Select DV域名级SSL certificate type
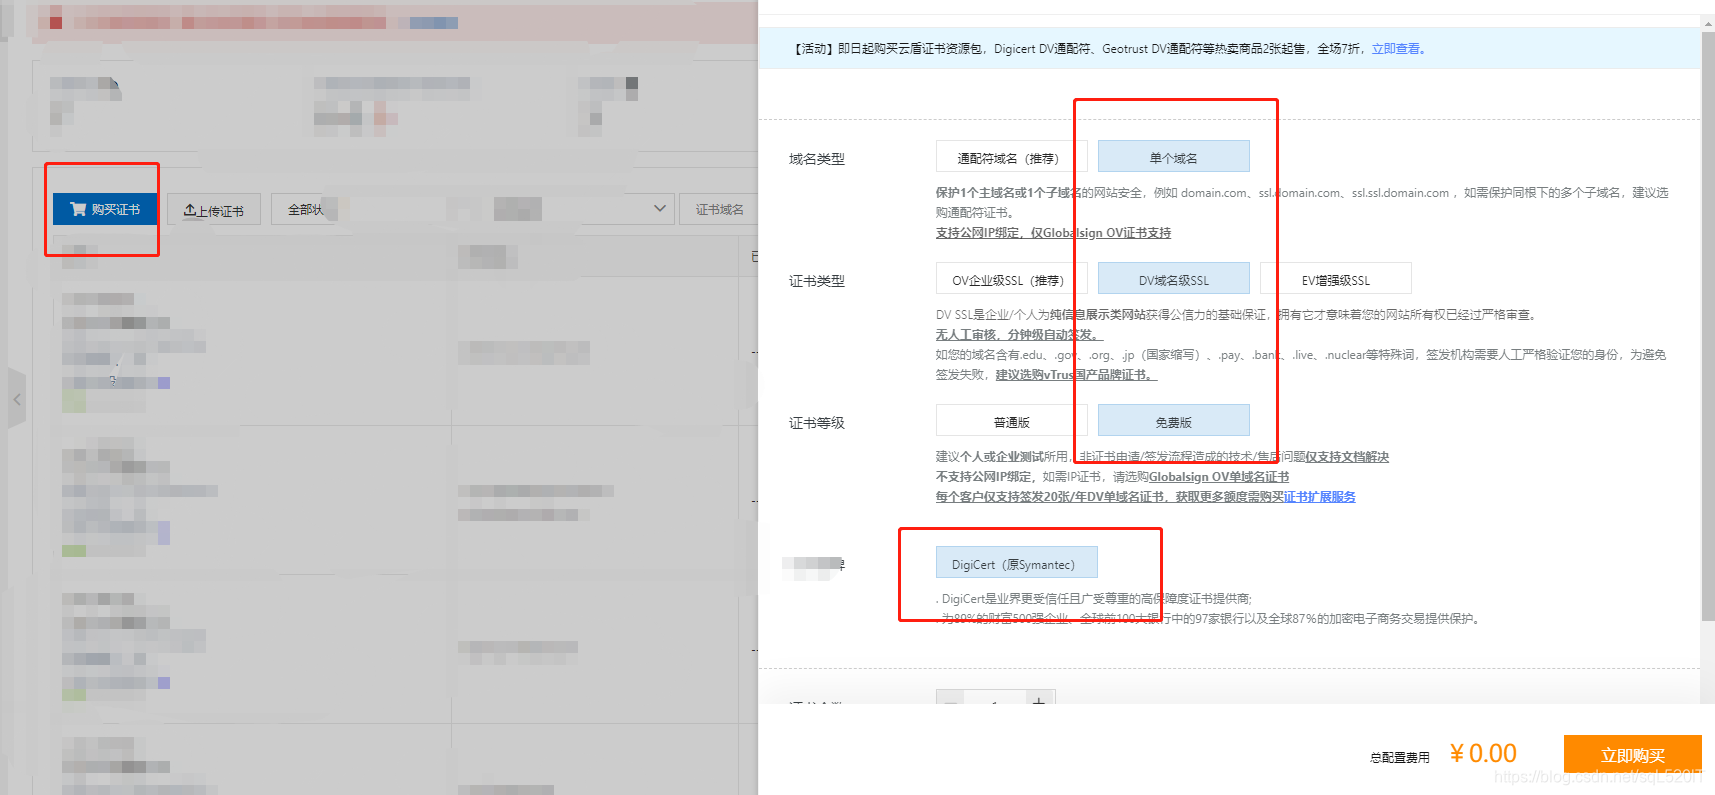 tap(1173, 279)
